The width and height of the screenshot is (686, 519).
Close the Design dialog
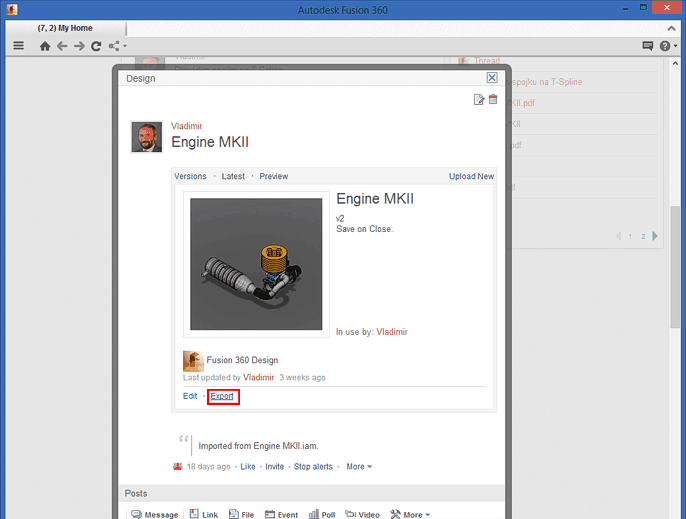(492, 78)
